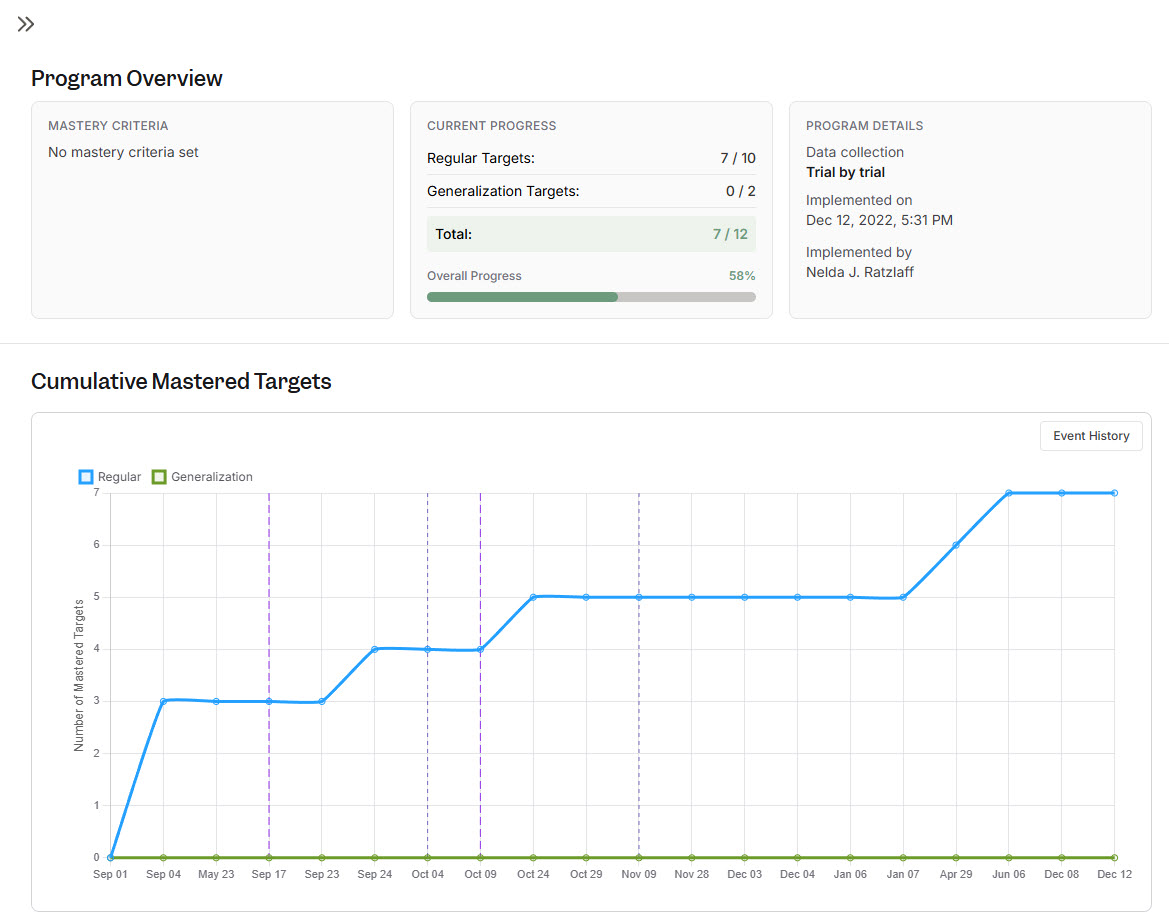Image resolution: width=1169 pixels, height=913 pixels.
Task: Click the Regular blue legend swatch
Action: (x=86, y=477)
